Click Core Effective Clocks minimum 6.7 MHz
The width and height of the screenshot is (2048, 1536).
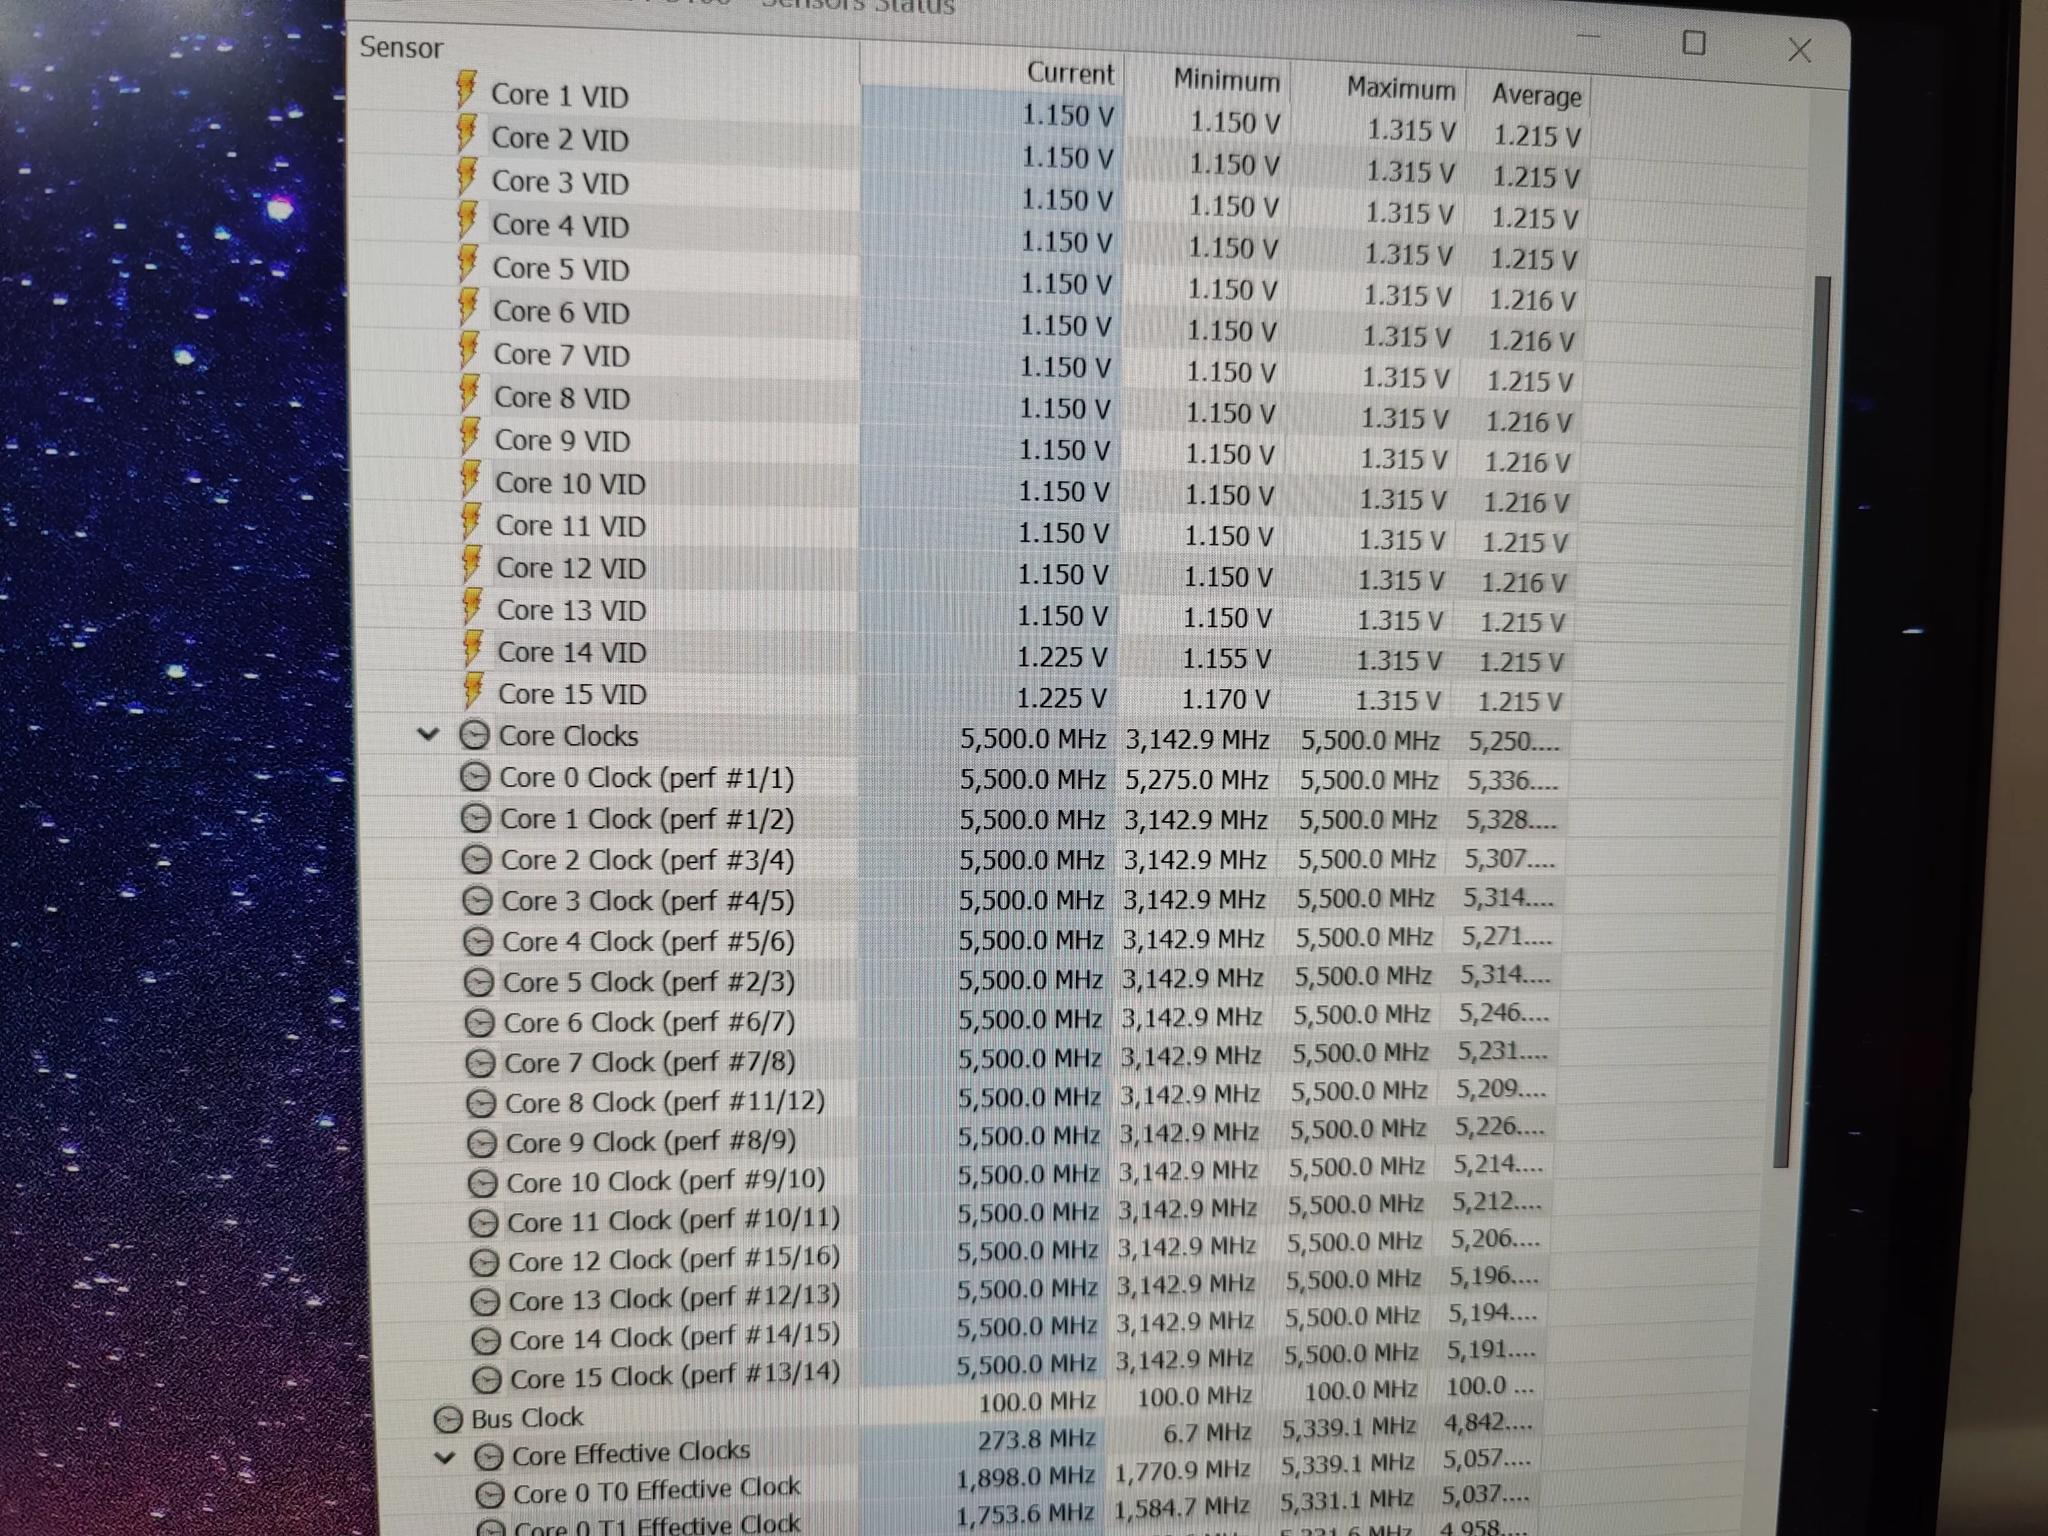pos(1207,1433)
